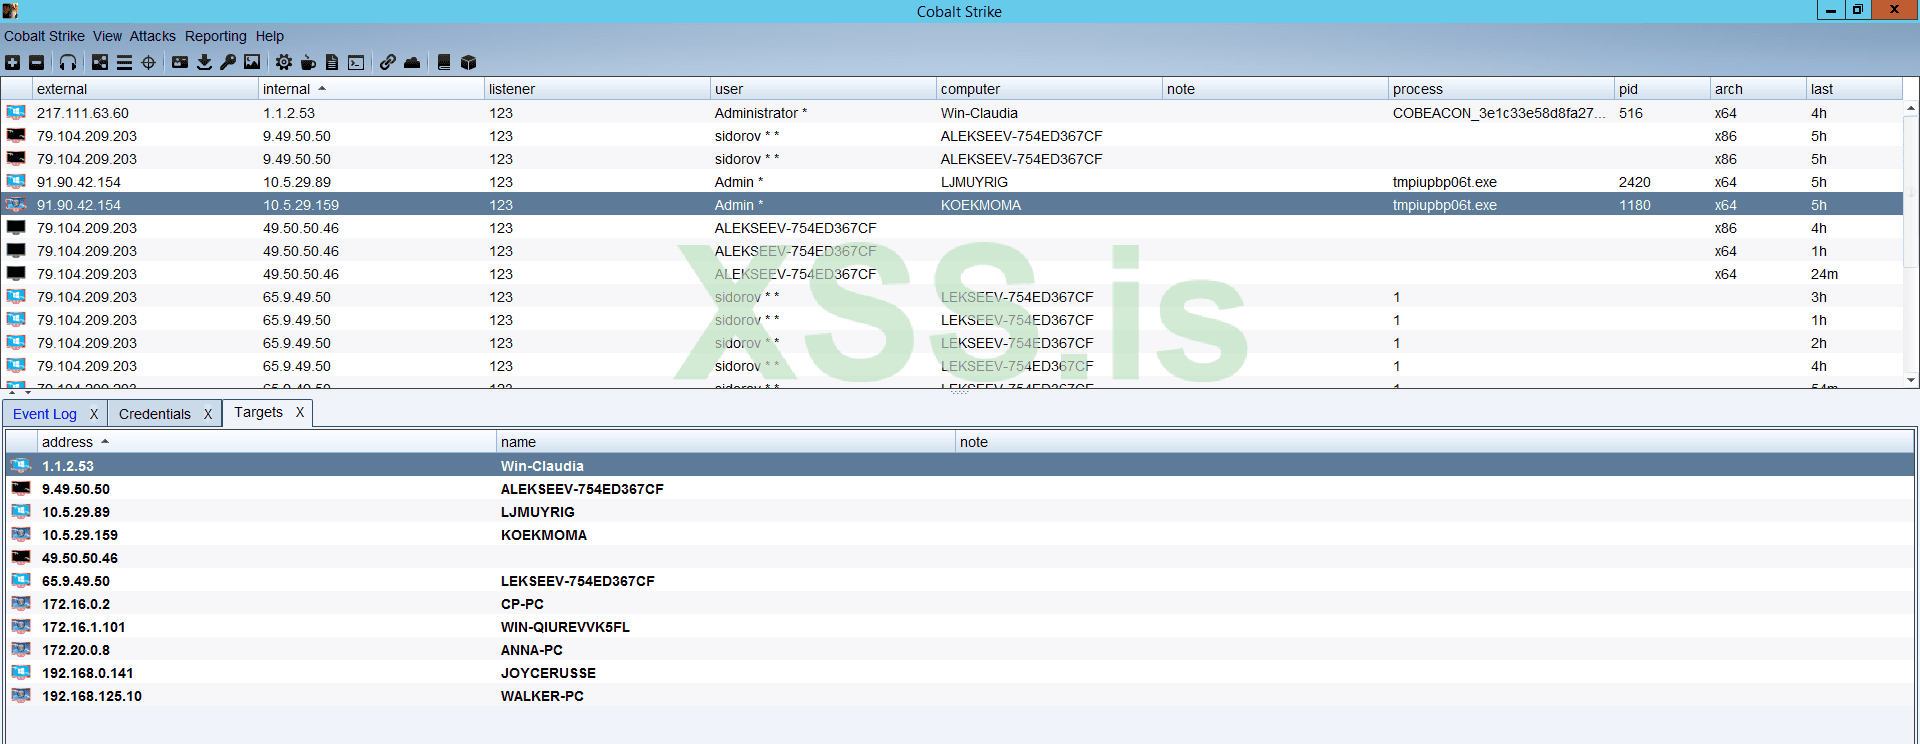
Task: Select target WALKER-PC
Action: point(960,696)
